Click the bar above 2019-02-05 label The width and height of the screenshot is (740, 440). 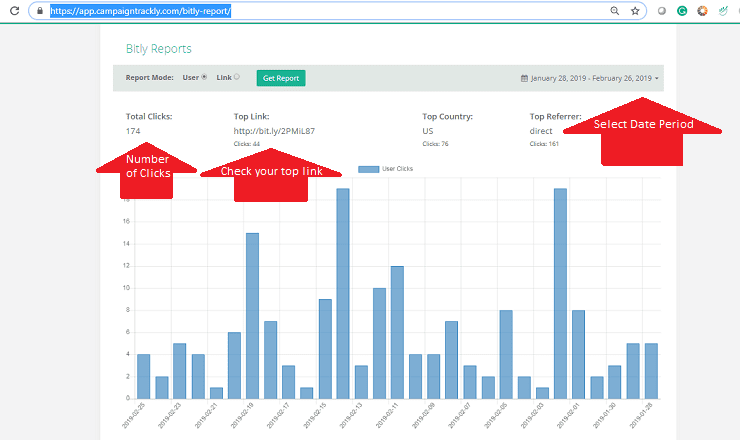506,355
